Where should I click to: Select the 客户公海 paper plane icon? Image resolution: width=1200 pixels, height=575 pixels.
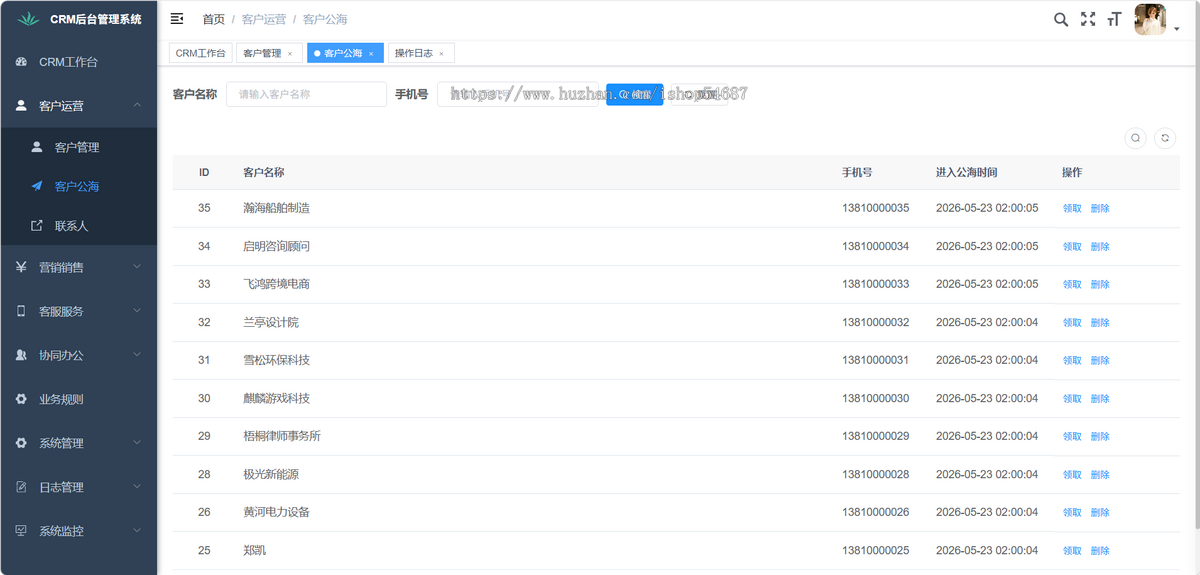click(x=37, y=186)
